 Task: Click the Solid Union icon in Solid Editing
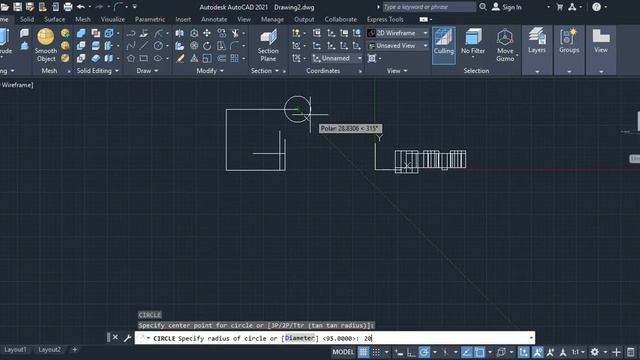click(81, 33)
